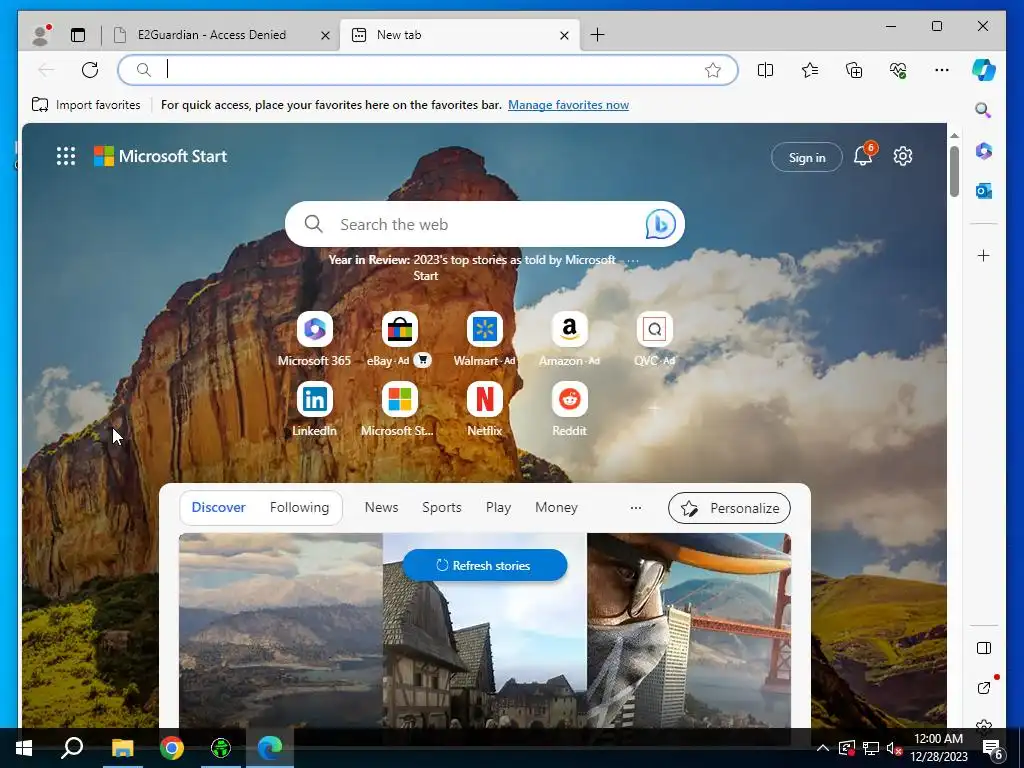Click the Personalize button
The width and height of the screenshot is (1024, 768).
point(729,508)
